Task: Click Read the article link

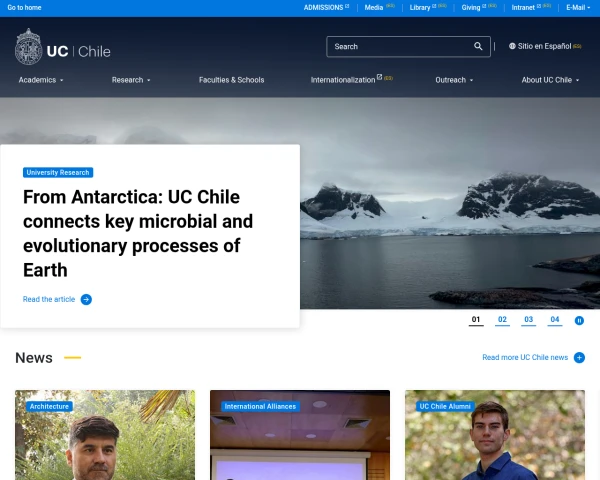Action: (49, 299)
